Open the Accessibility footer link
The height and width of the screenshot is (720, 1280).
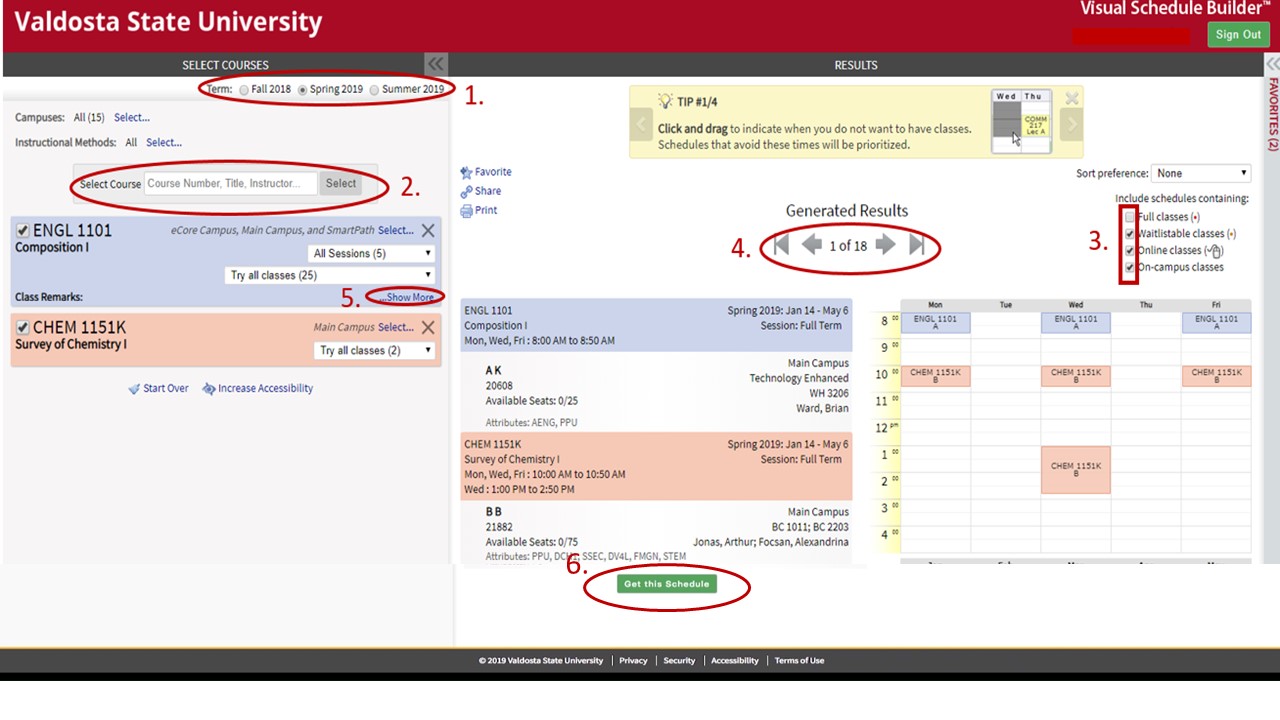[735, 661]
